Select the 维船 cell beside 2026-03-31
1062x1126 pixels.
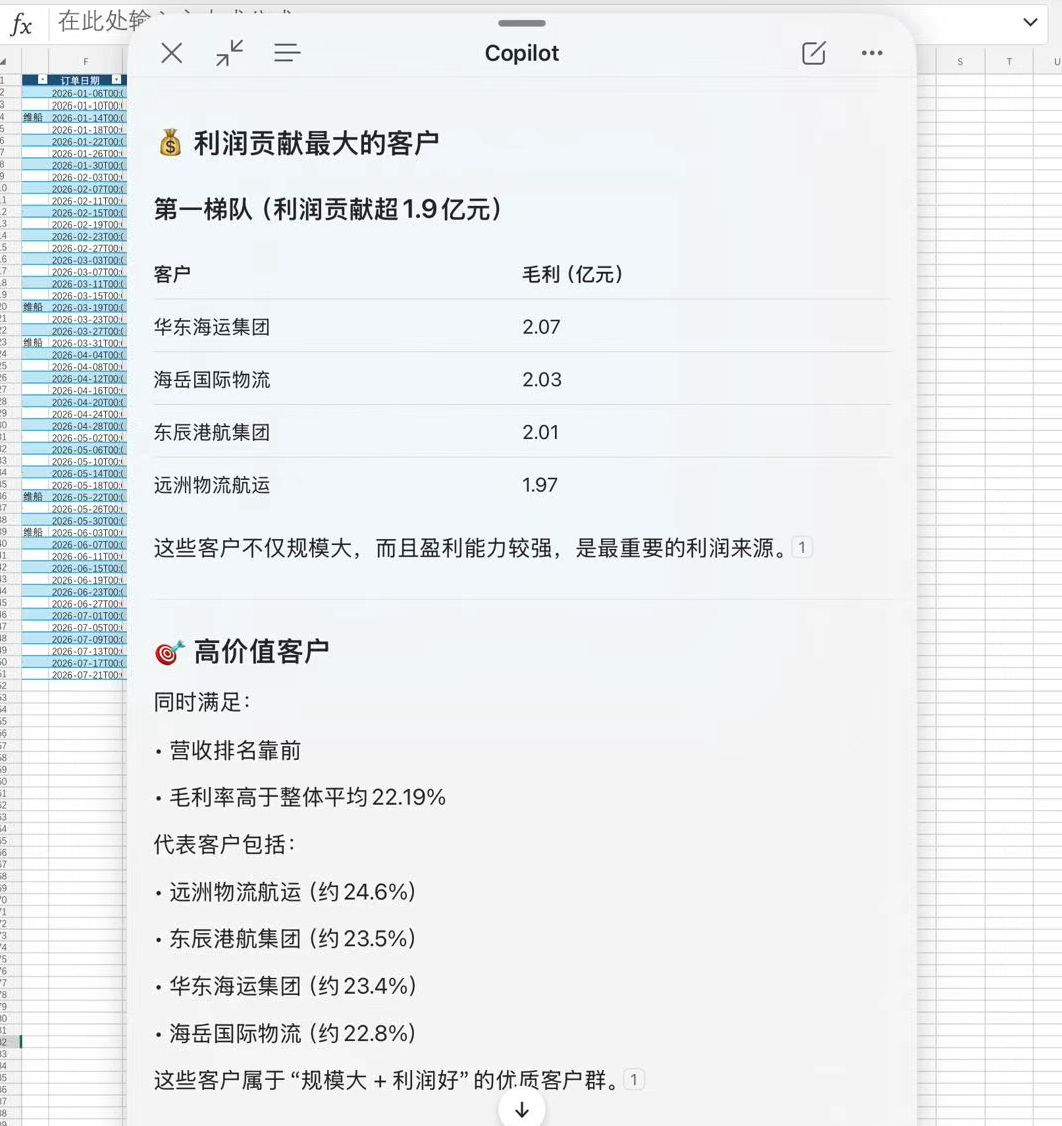pyautogui.click(x=33, y=343)
